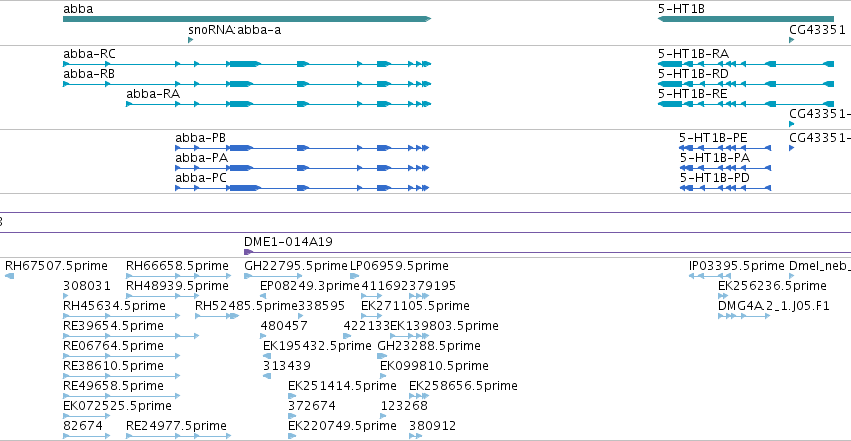Click the RE24977.5prime EST feature

coord(179,436)
